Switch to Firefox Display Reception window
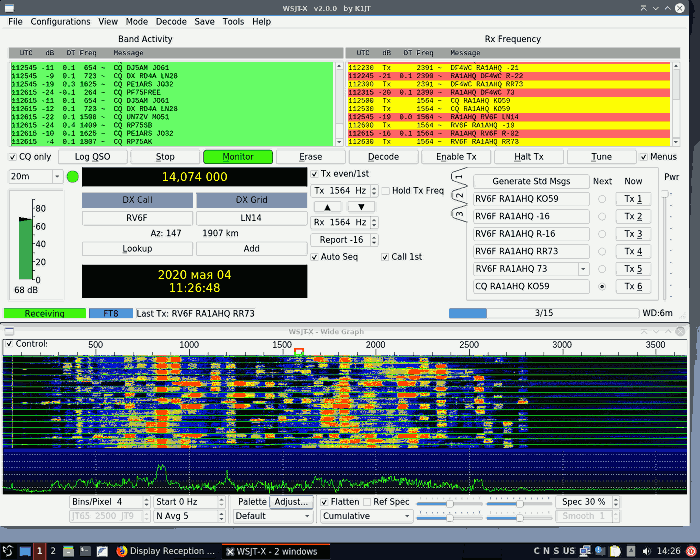Image resolution: width=700 pixels, height=560 pixels. [x=166, y=551]
